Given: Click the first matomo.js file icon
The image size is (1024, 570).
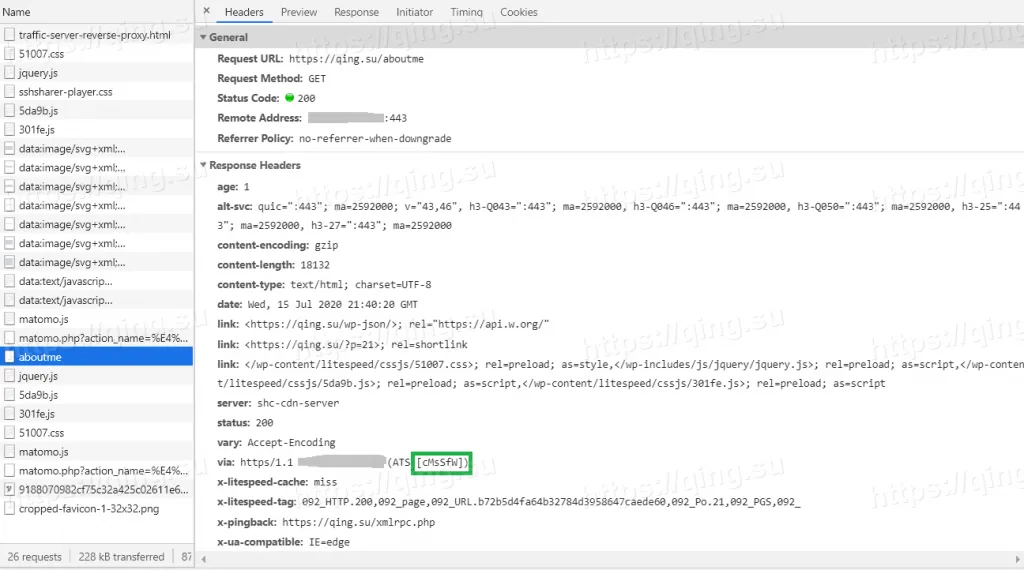Looking at the screenshot, I should (x=9, y=320).
